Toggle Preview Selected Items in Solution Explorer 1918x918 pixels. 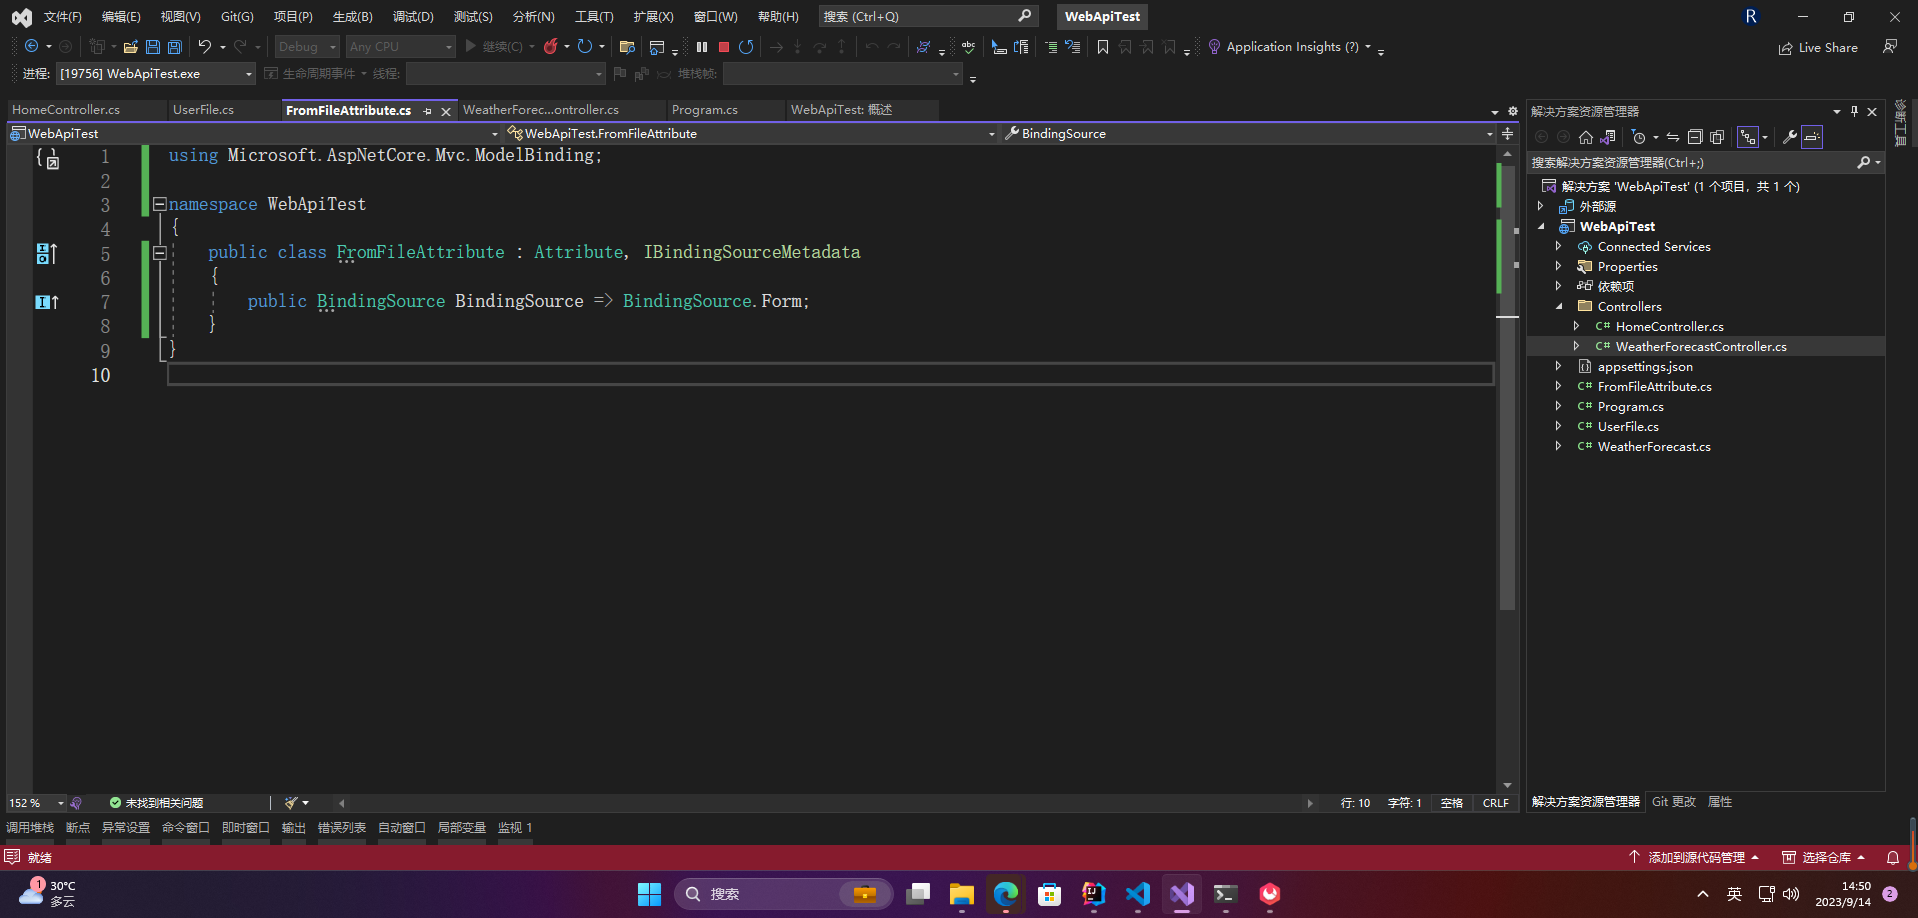[1813, 137]
